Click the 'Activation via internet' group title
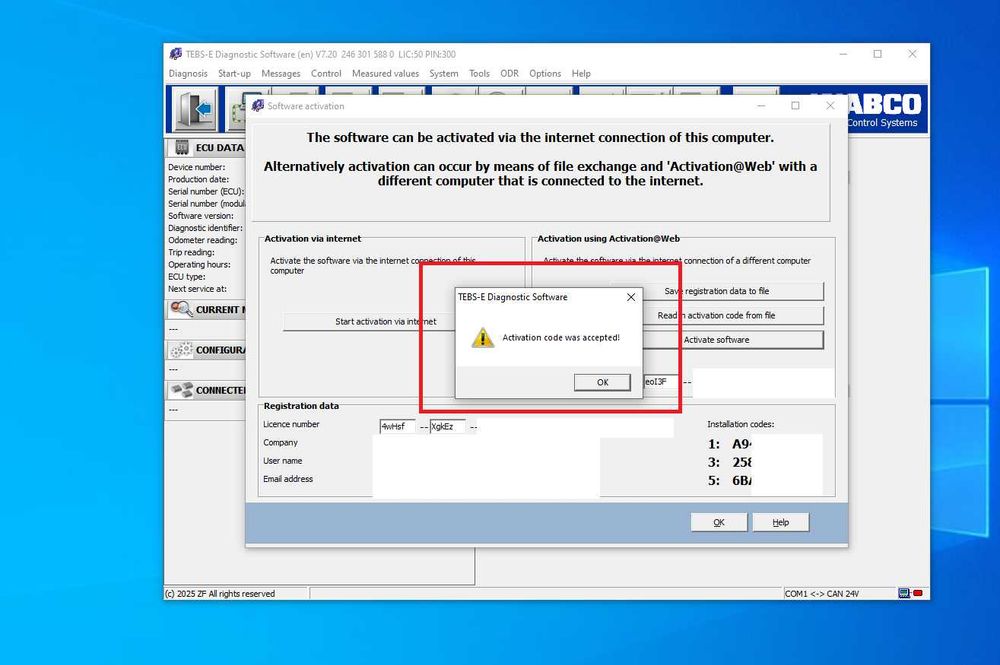The image size is (1000, 665). [312, 238]
